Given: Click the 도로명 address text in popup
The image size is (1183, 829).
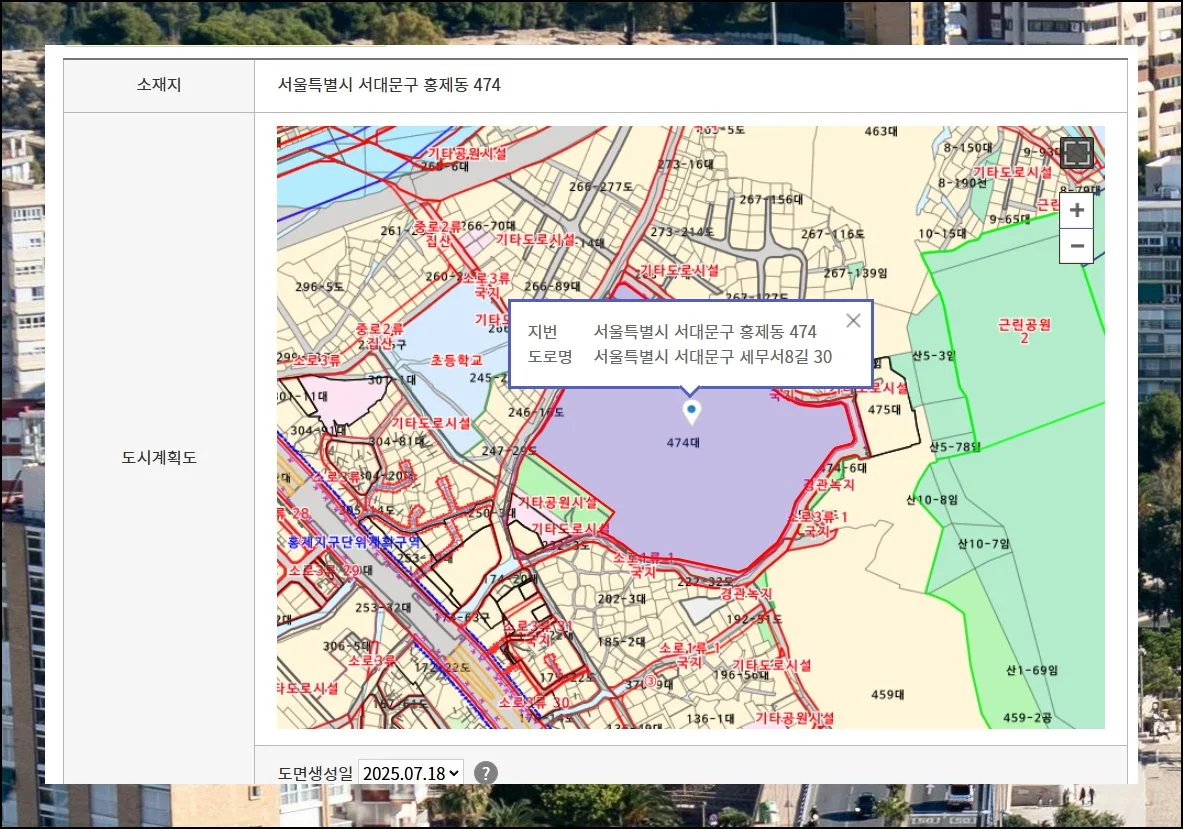Looking at the screenshot, I should click(712, 356).
